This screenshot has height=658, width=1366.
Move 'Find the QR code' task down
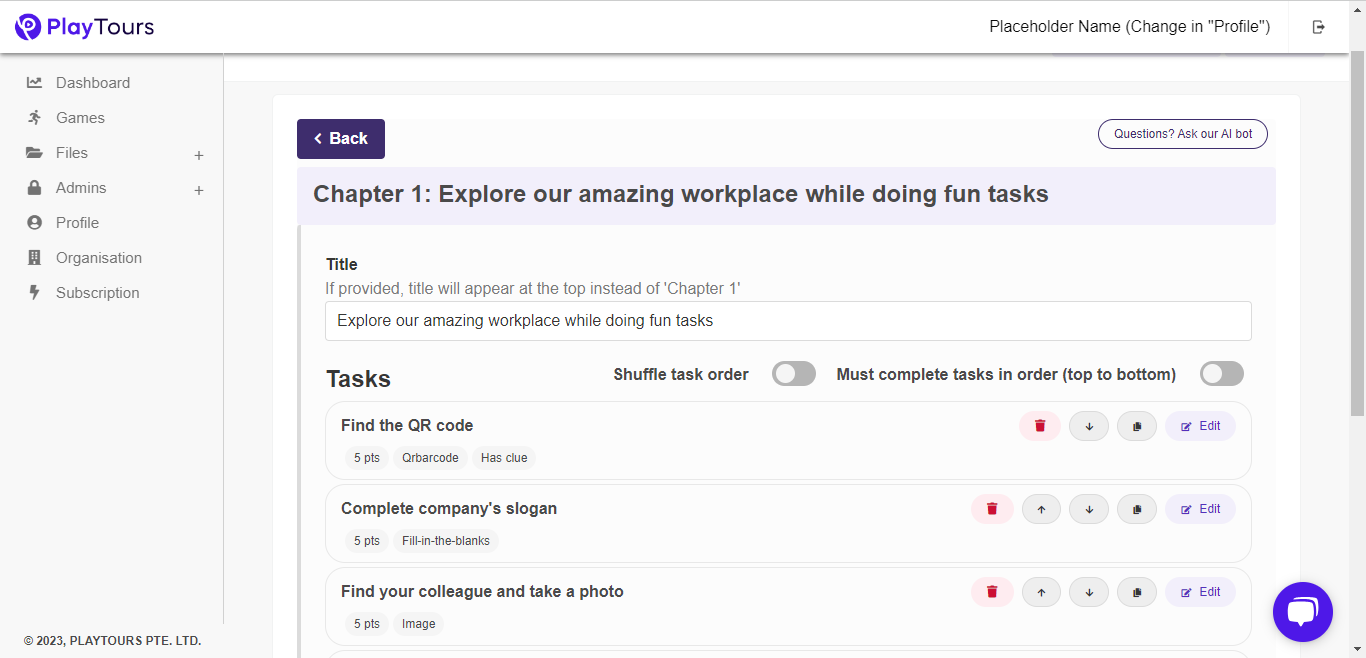click(1089, 426)
